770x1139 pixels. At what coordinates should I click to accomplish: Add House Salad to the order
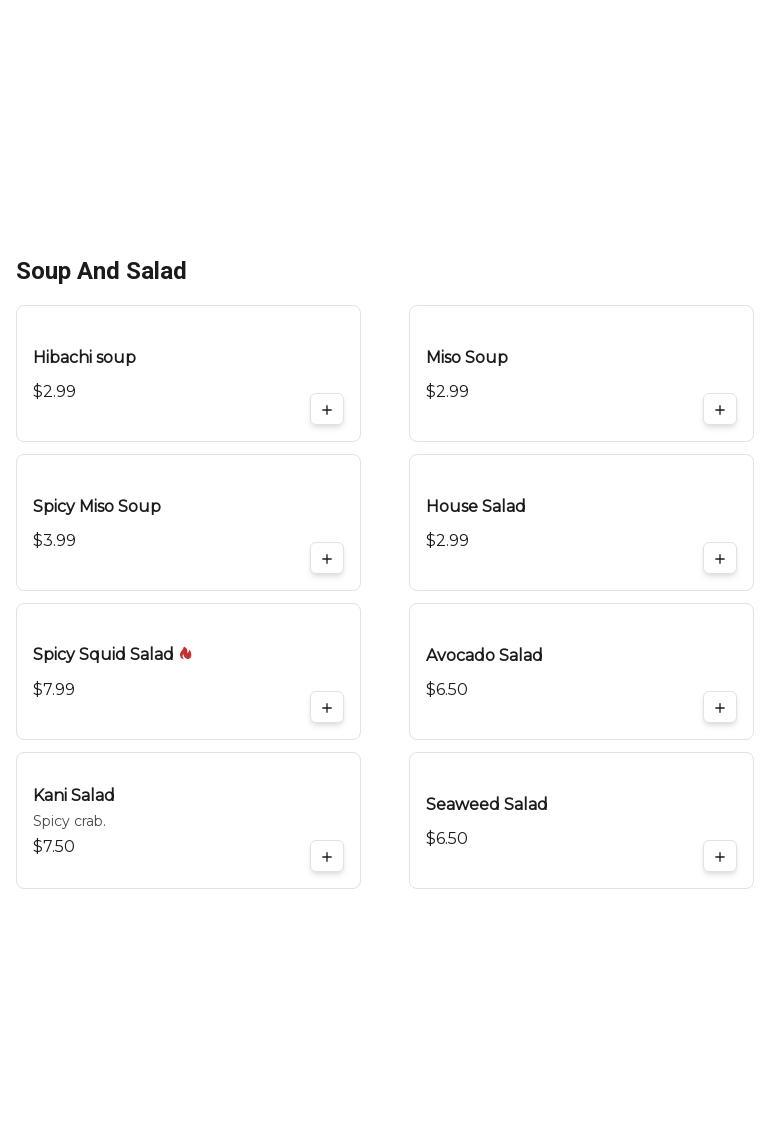pos(720,559)
